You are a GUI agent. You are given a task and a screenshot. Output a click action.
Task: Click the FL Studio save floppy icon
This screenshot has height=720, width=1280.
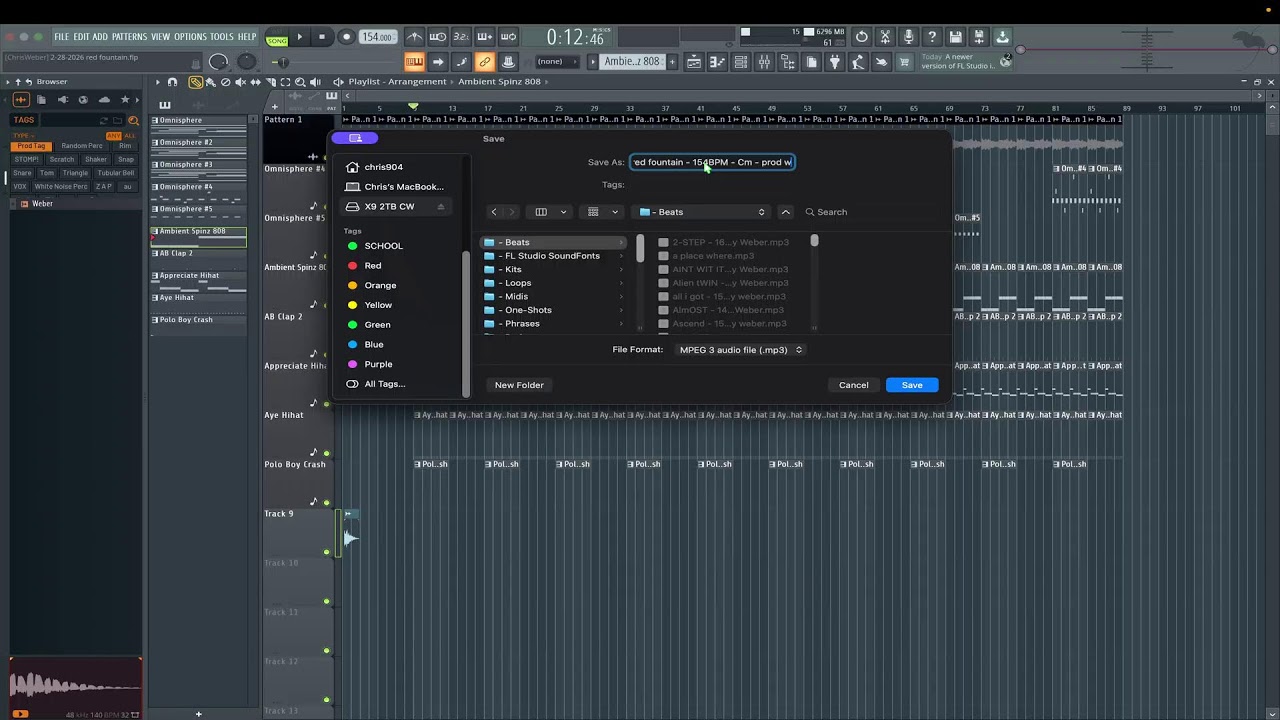pyautogui.click(x=955, y=37)
